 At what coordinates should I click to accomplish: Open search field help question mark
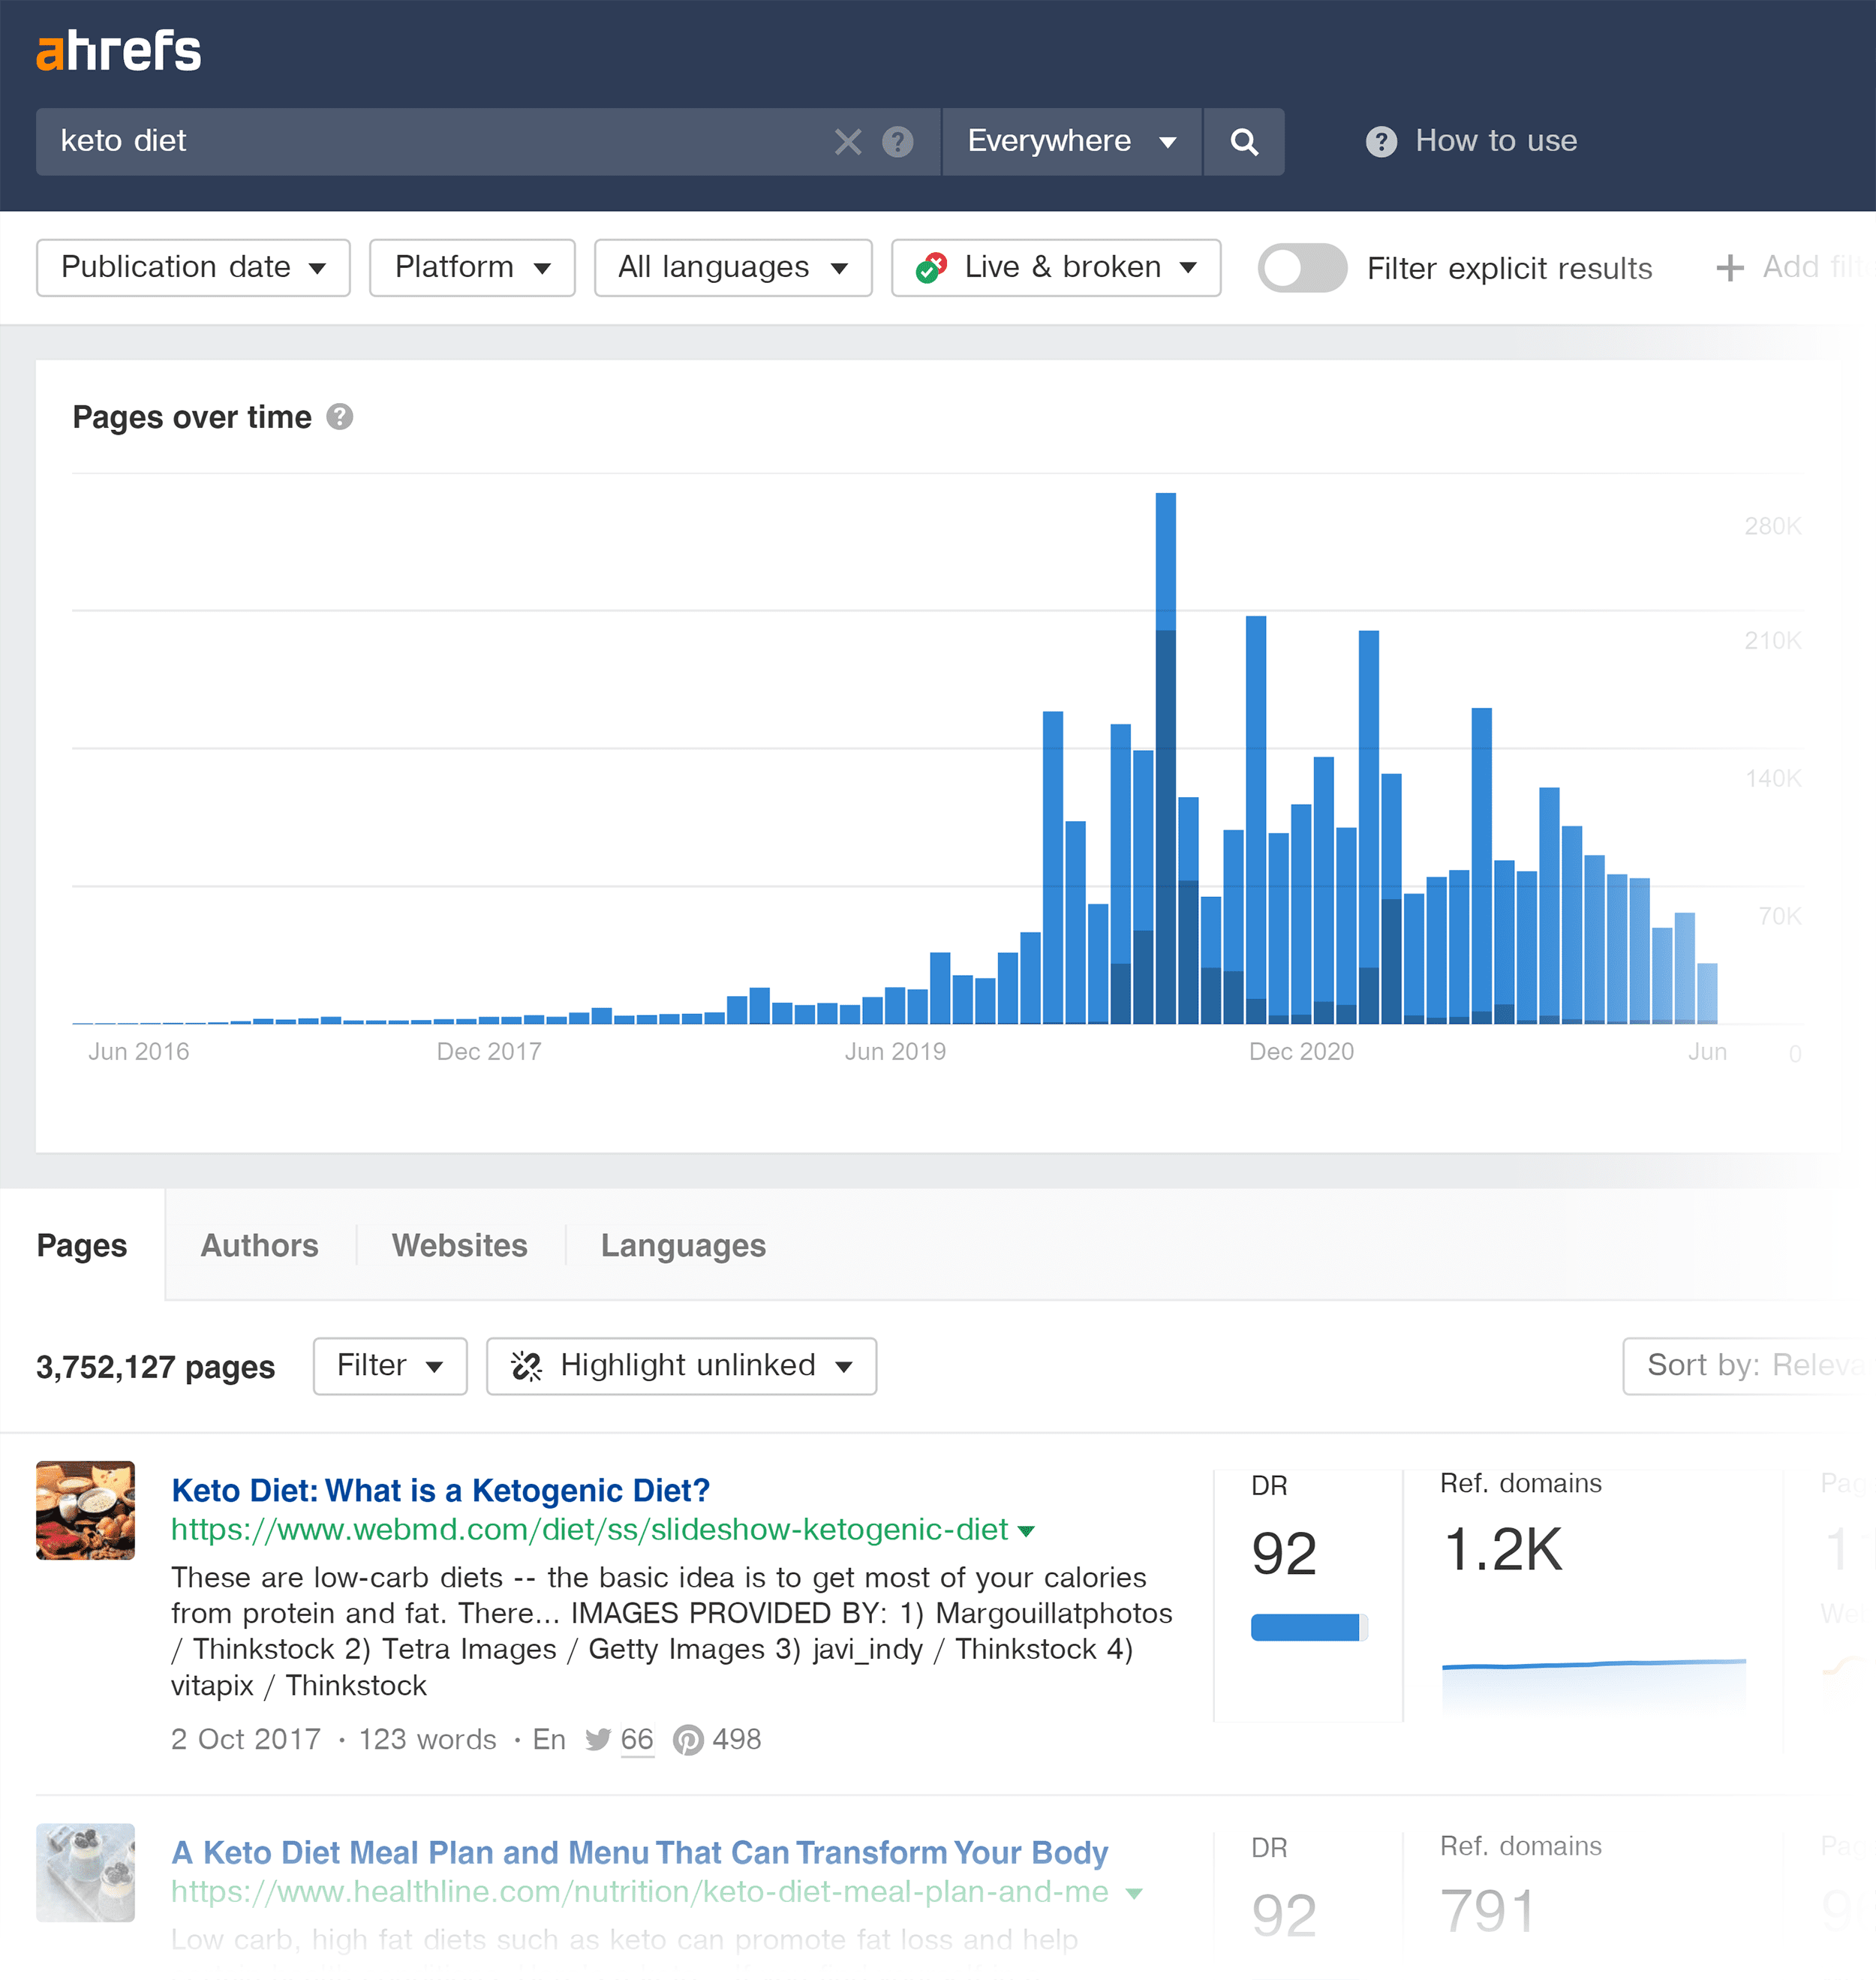(x=898, y=142)
